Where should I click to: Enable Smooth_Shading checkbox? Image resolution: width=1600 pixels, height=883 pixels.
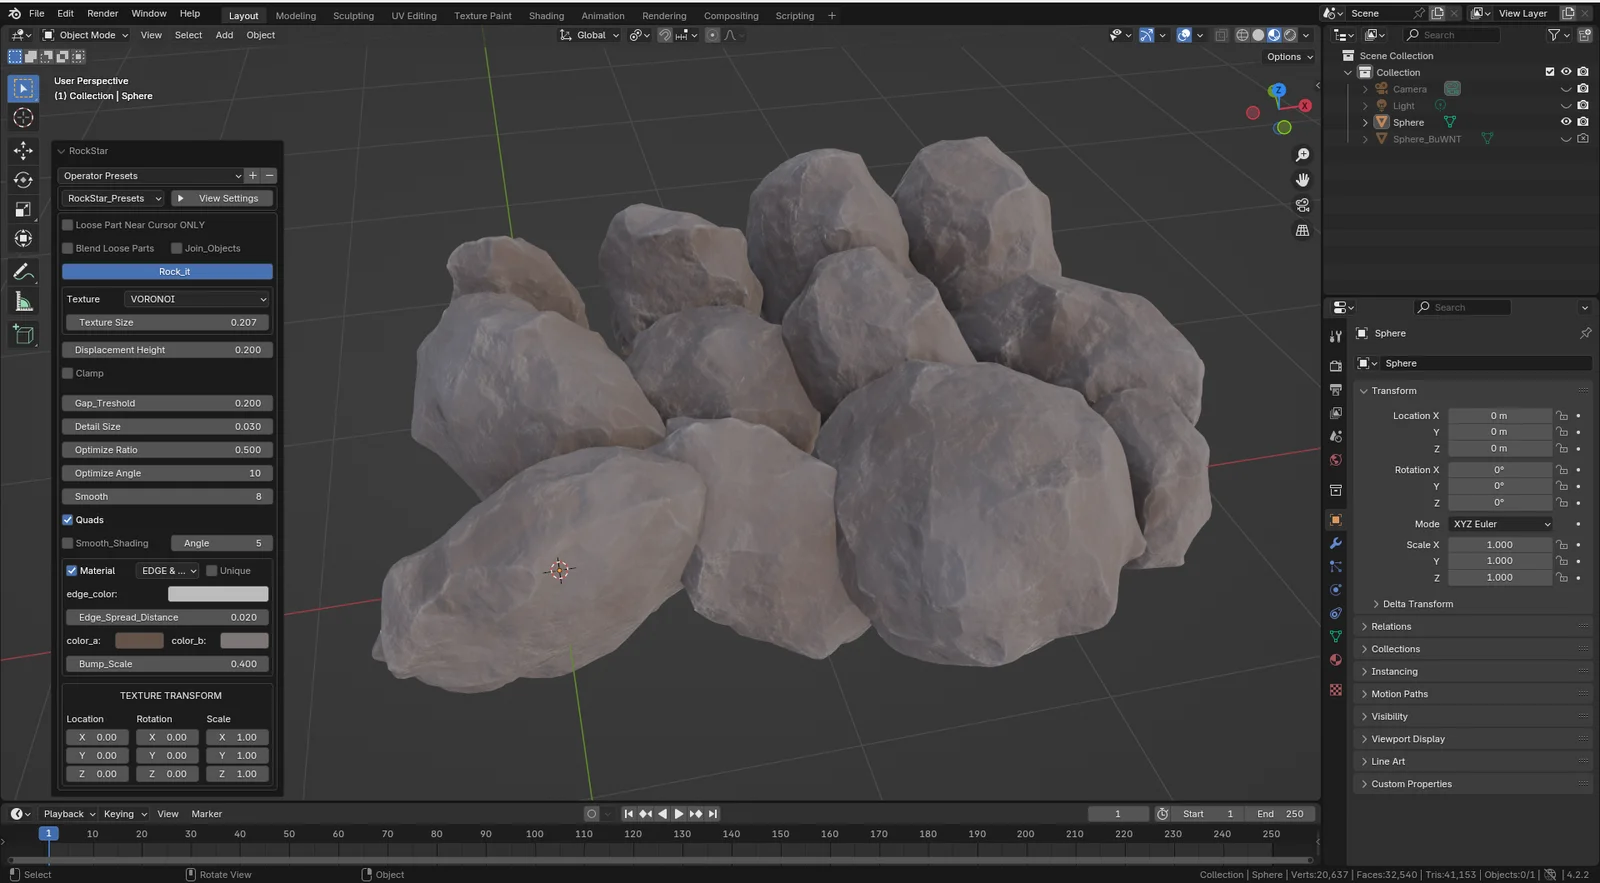[68, 543]
